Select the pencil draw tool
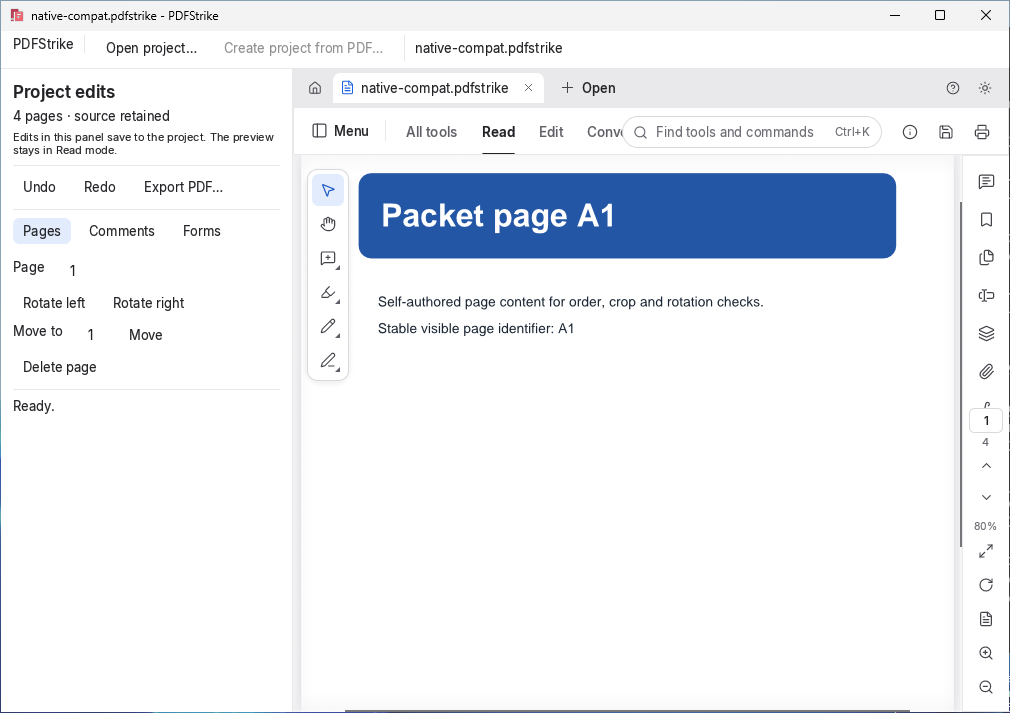The height and width of the screenshot is (713, 1010). click(328, 327)
